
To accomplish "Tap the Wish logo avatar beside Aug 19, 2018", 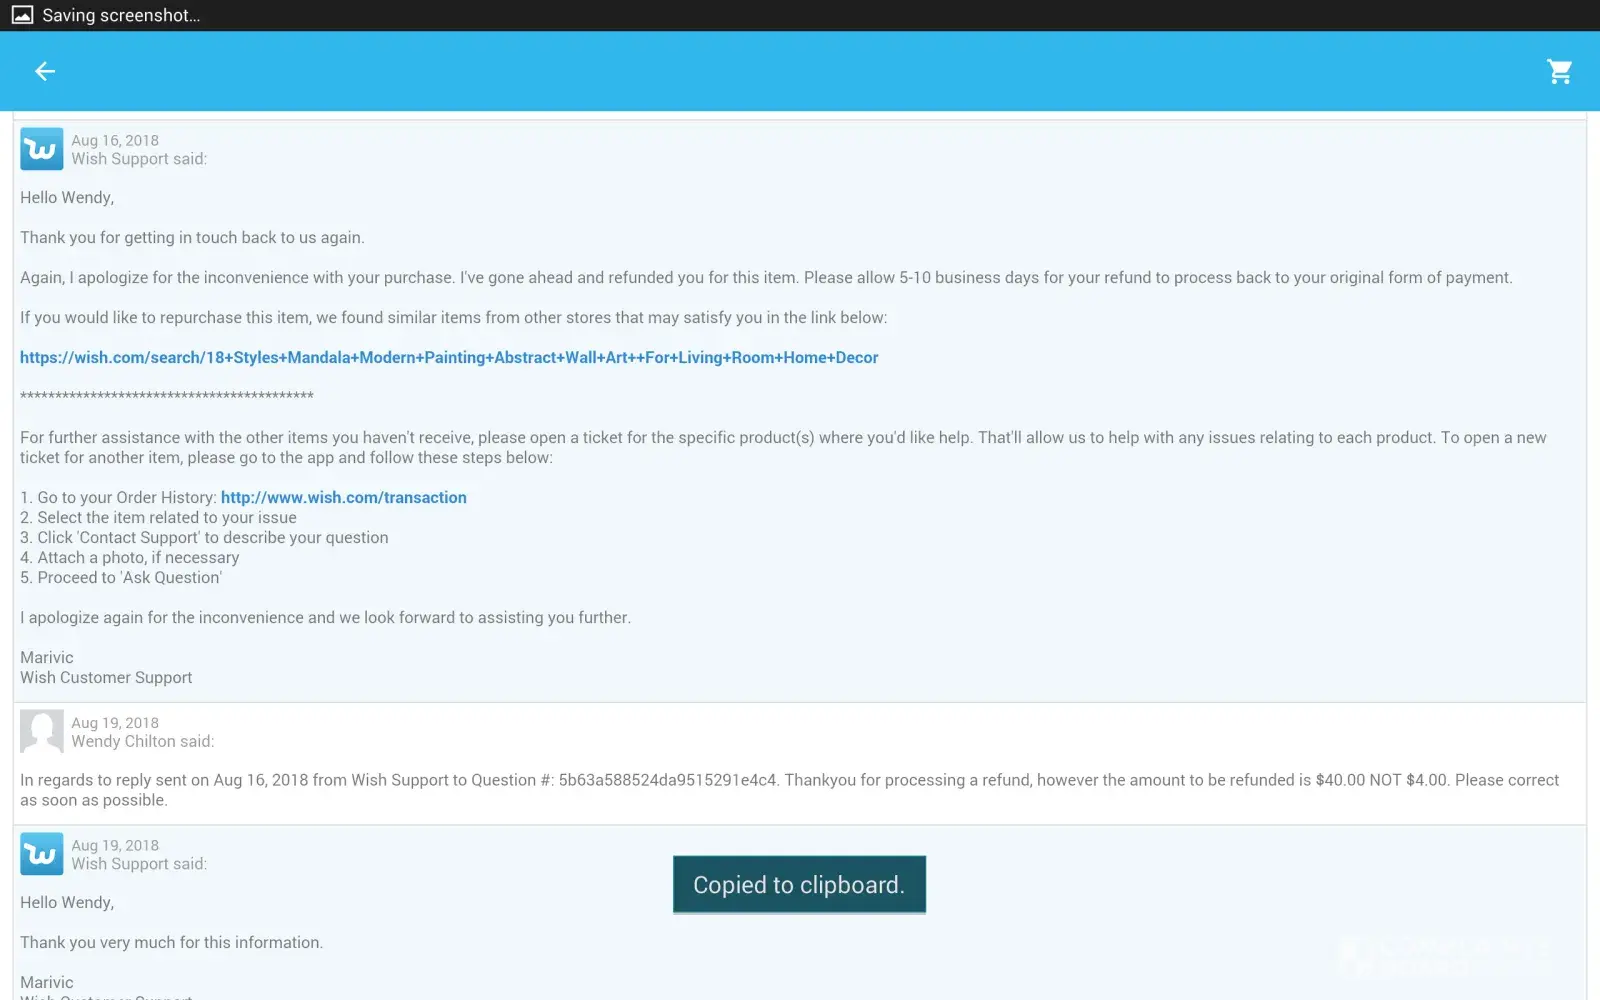I will tap(42, 854).
